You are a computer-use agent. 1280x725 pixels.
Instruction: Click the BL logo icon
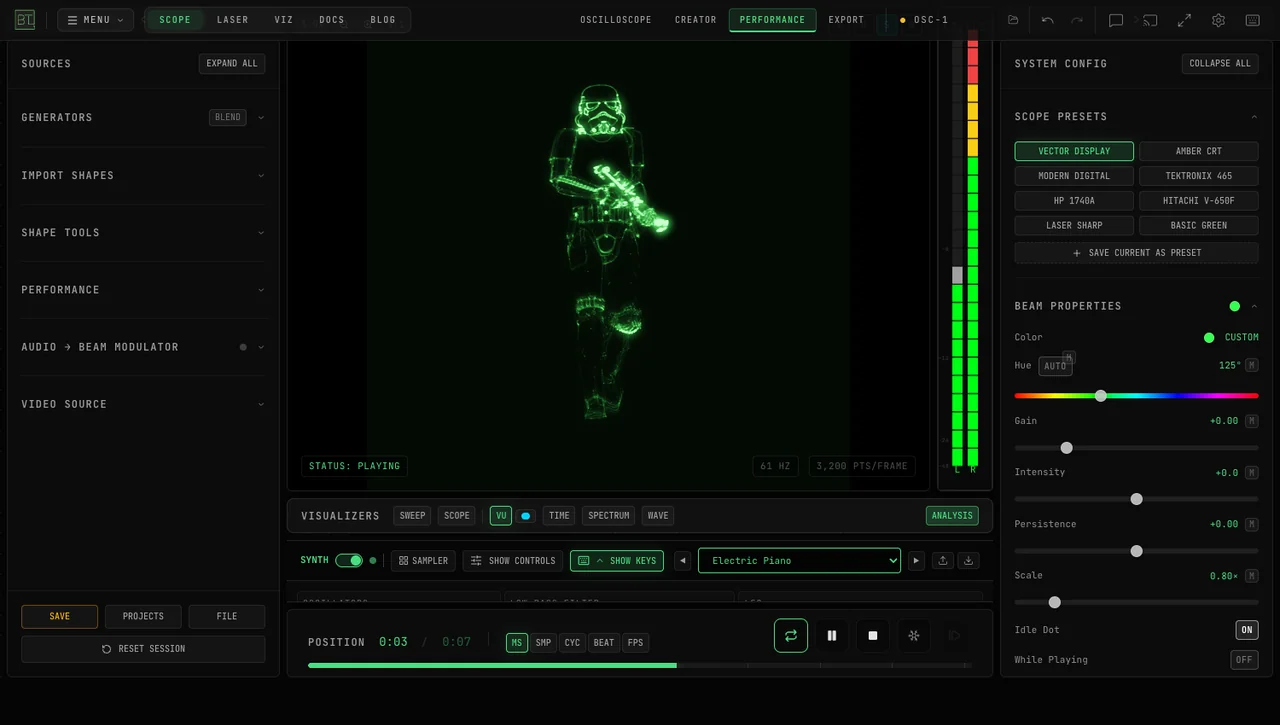[x=25, y=20]
